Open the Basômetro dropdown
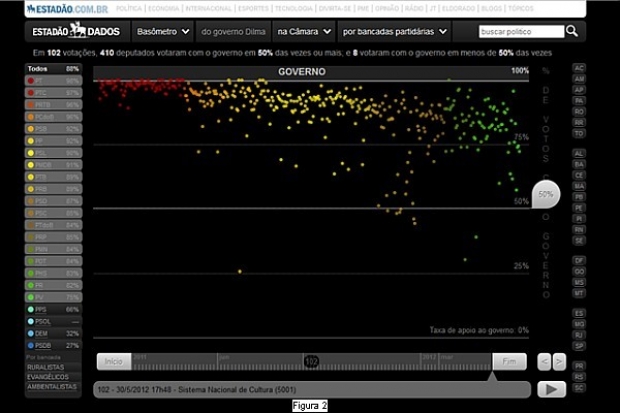This screenshot has height=413, width=620. tap(162, 31)
